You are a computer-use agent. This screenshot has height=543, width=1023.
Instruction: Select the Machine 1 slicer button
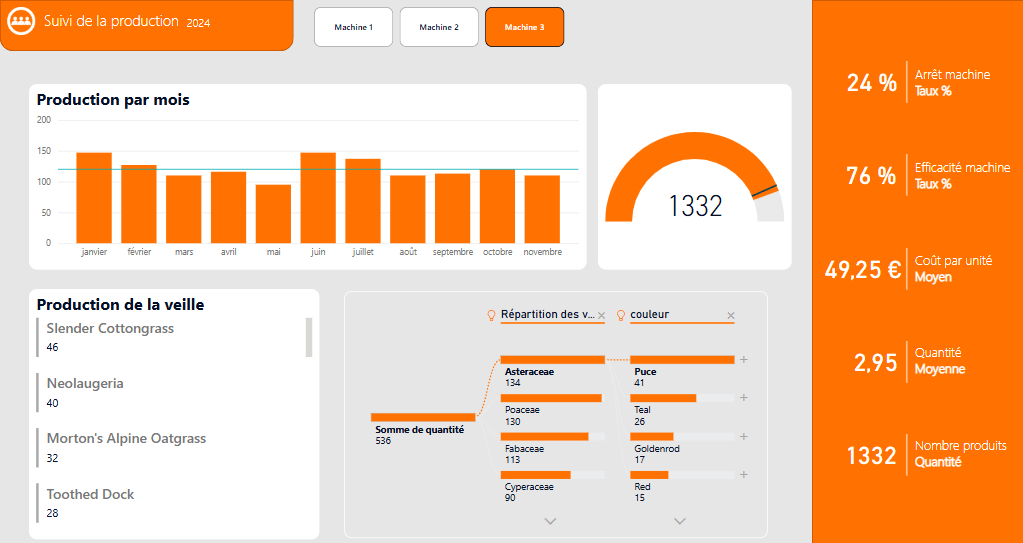[353, 27]
